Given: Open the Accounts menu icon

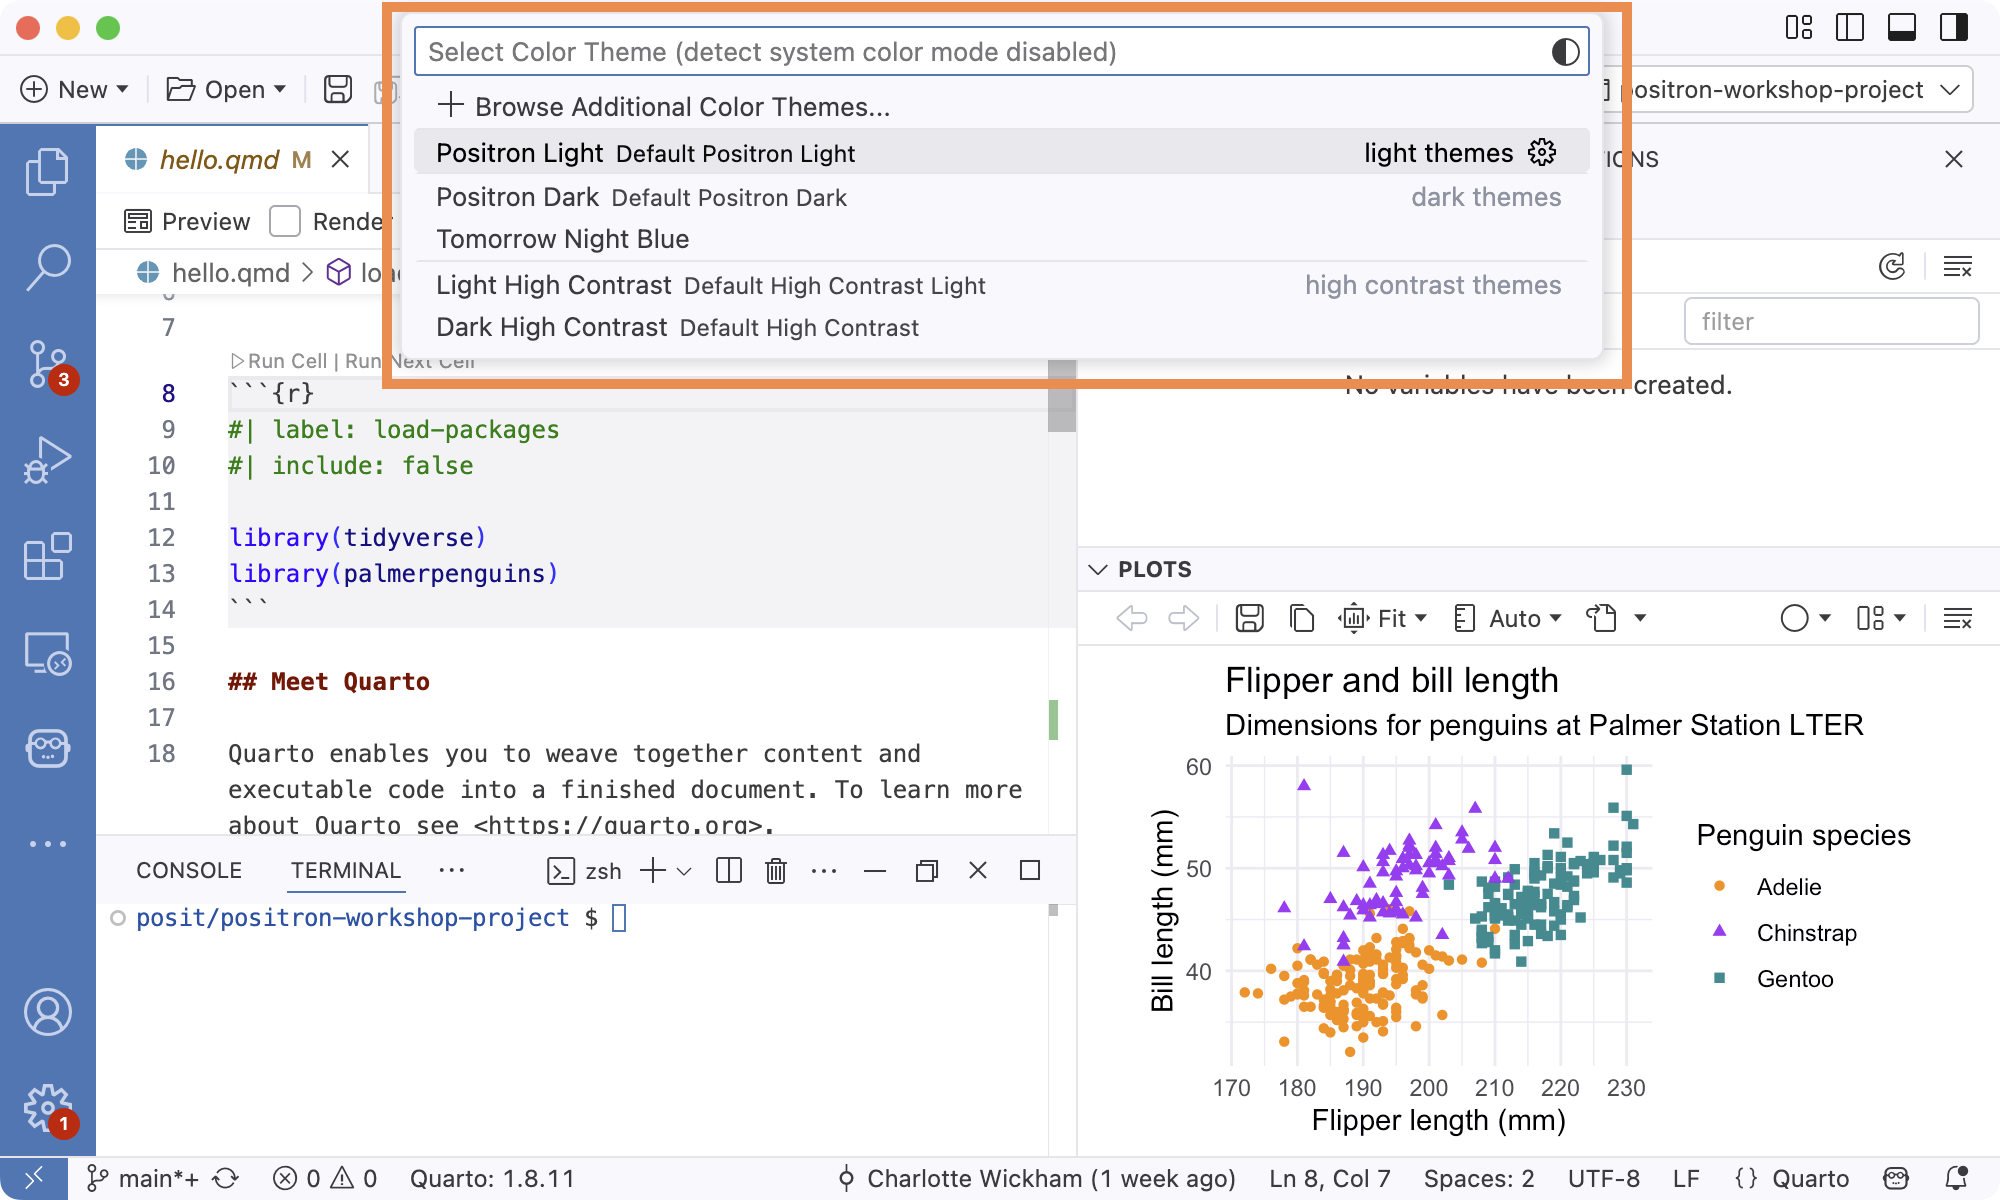Looking at the screenshot, I should click(47, 1012).
